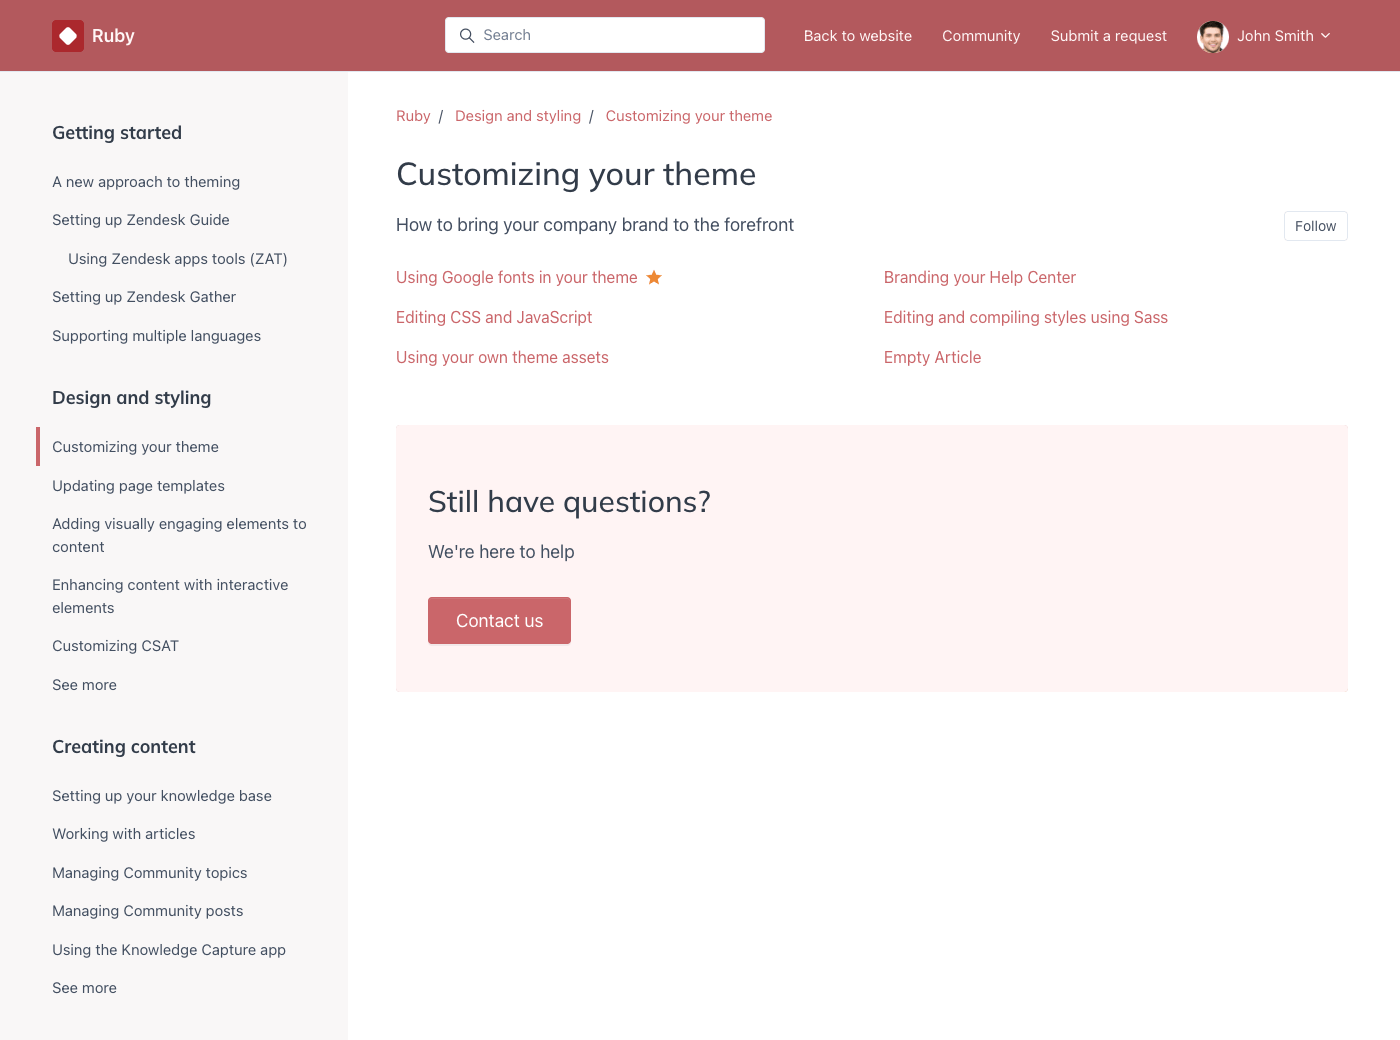This screenshot has width=1400, height=1040.
Task: Select Design and styling breadcrumb link
Action: click(x=517, y=116)
